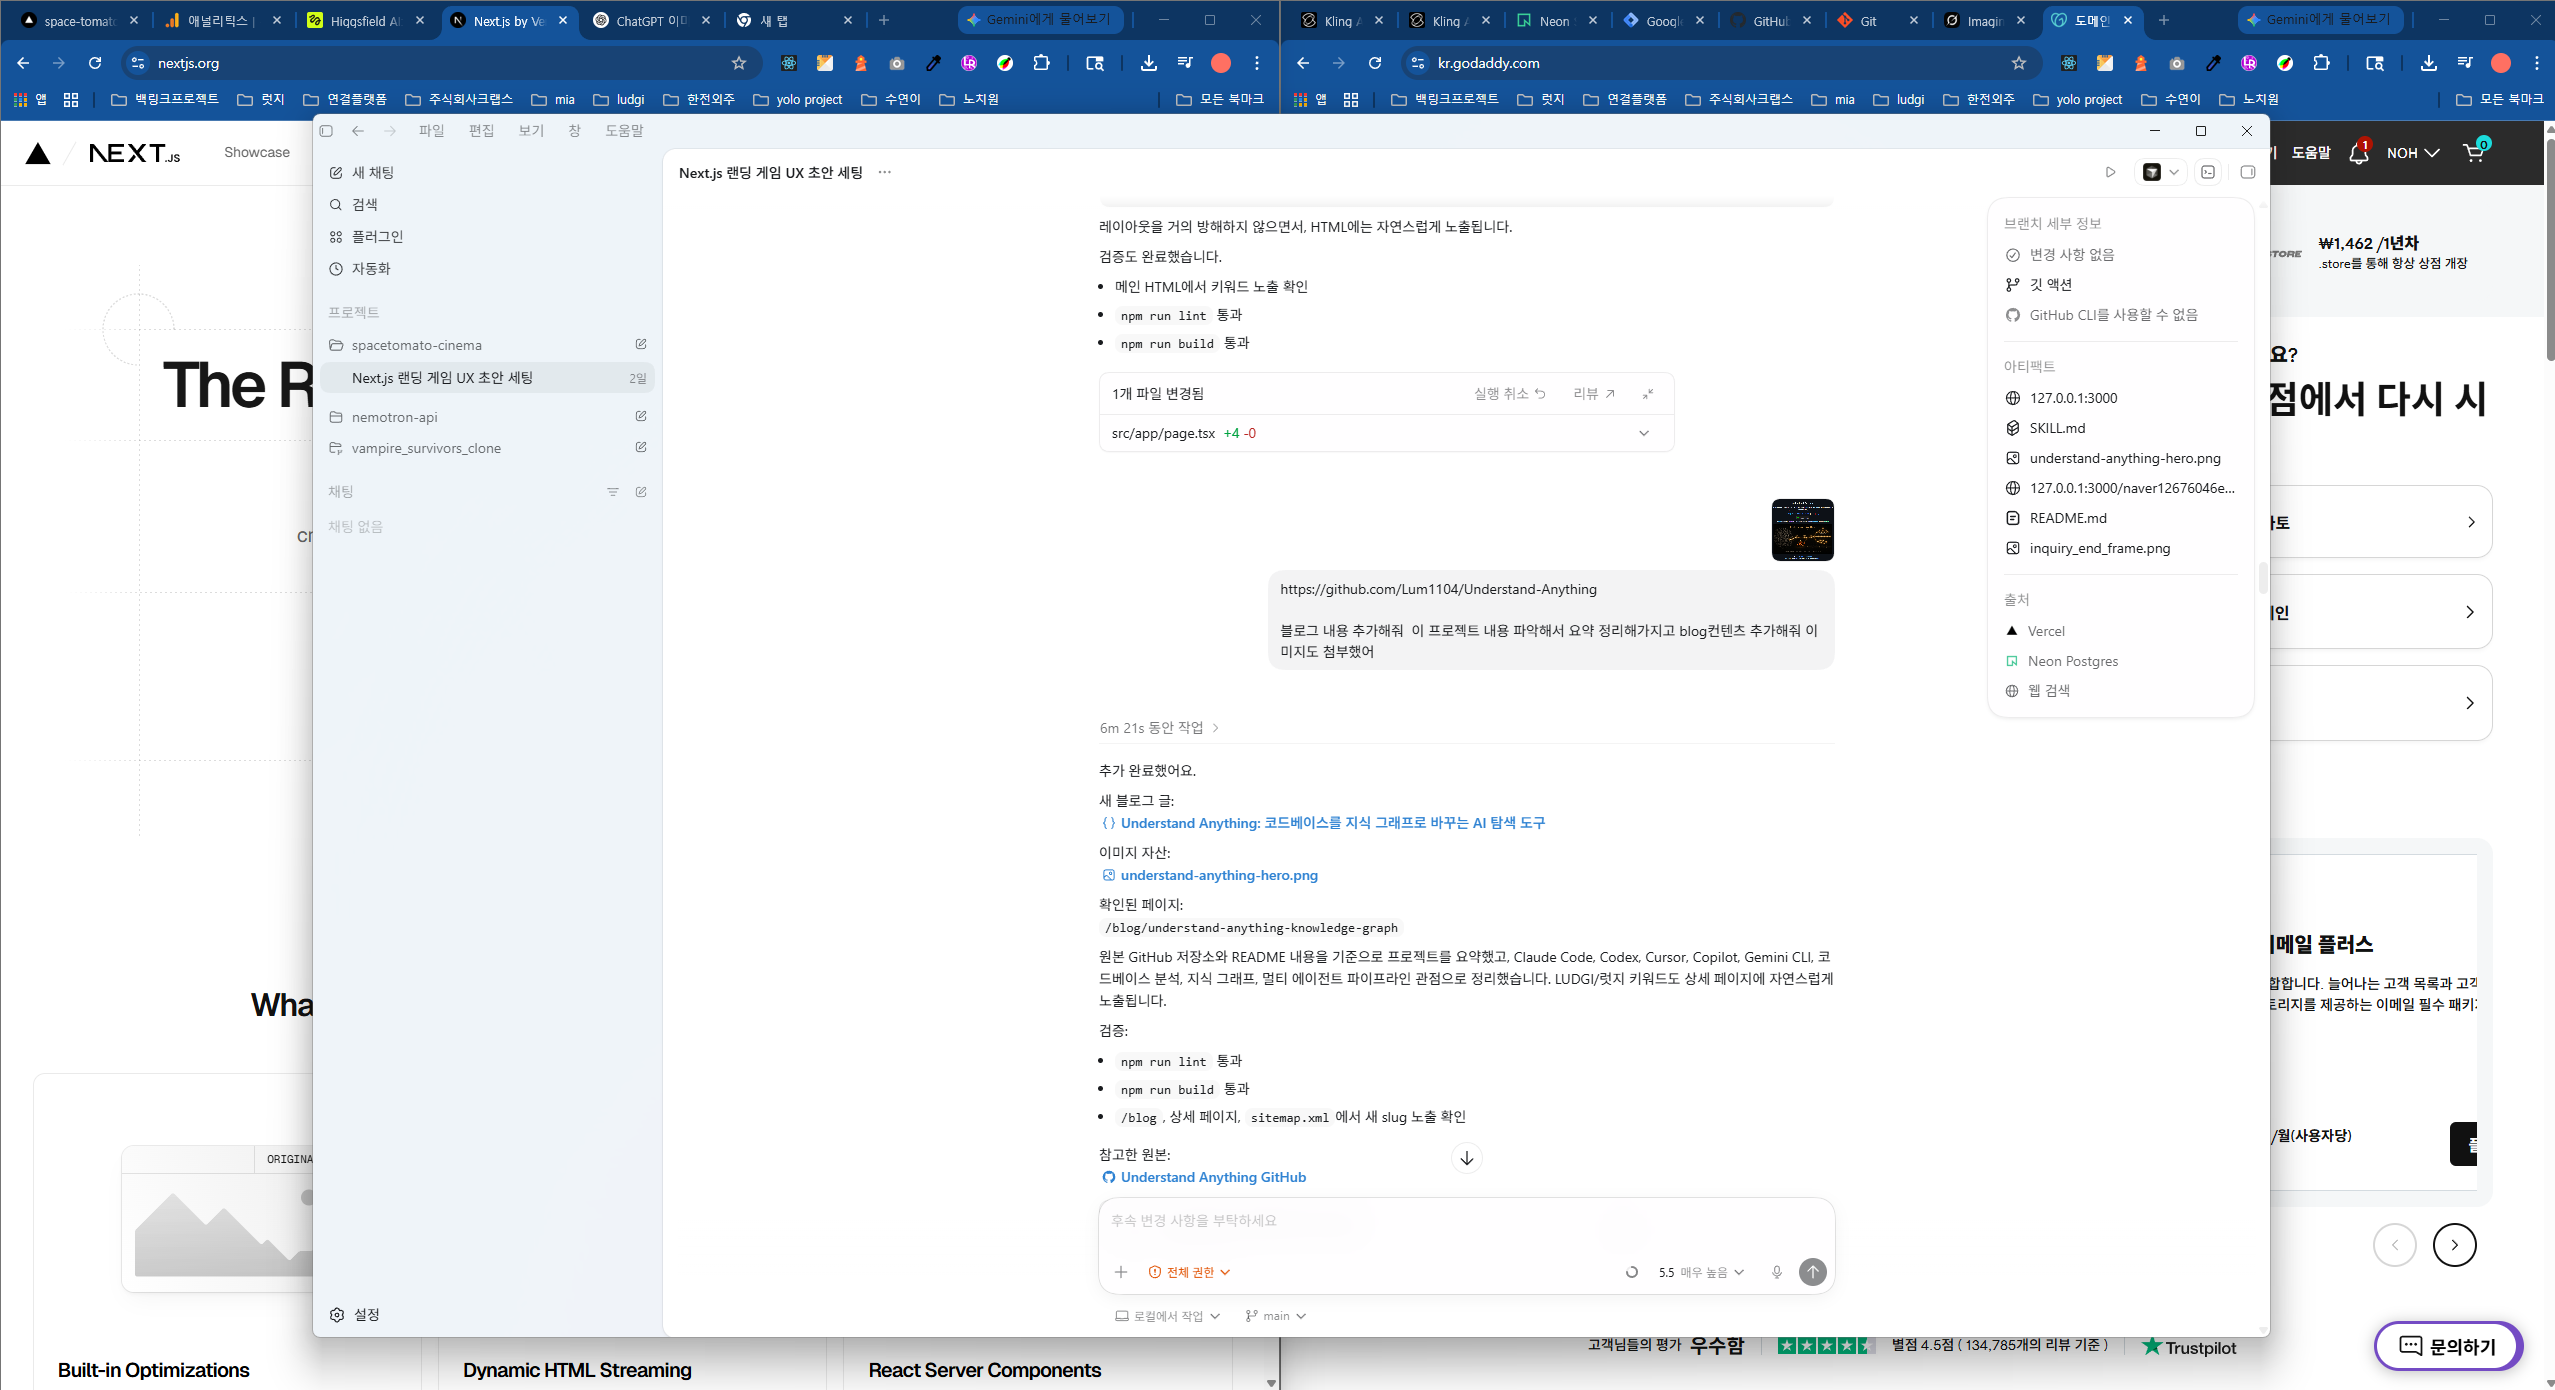2555x1390 pixels.
Task: Jump to bottom with the down arrow button
Action: [x=1466, y=1158]
